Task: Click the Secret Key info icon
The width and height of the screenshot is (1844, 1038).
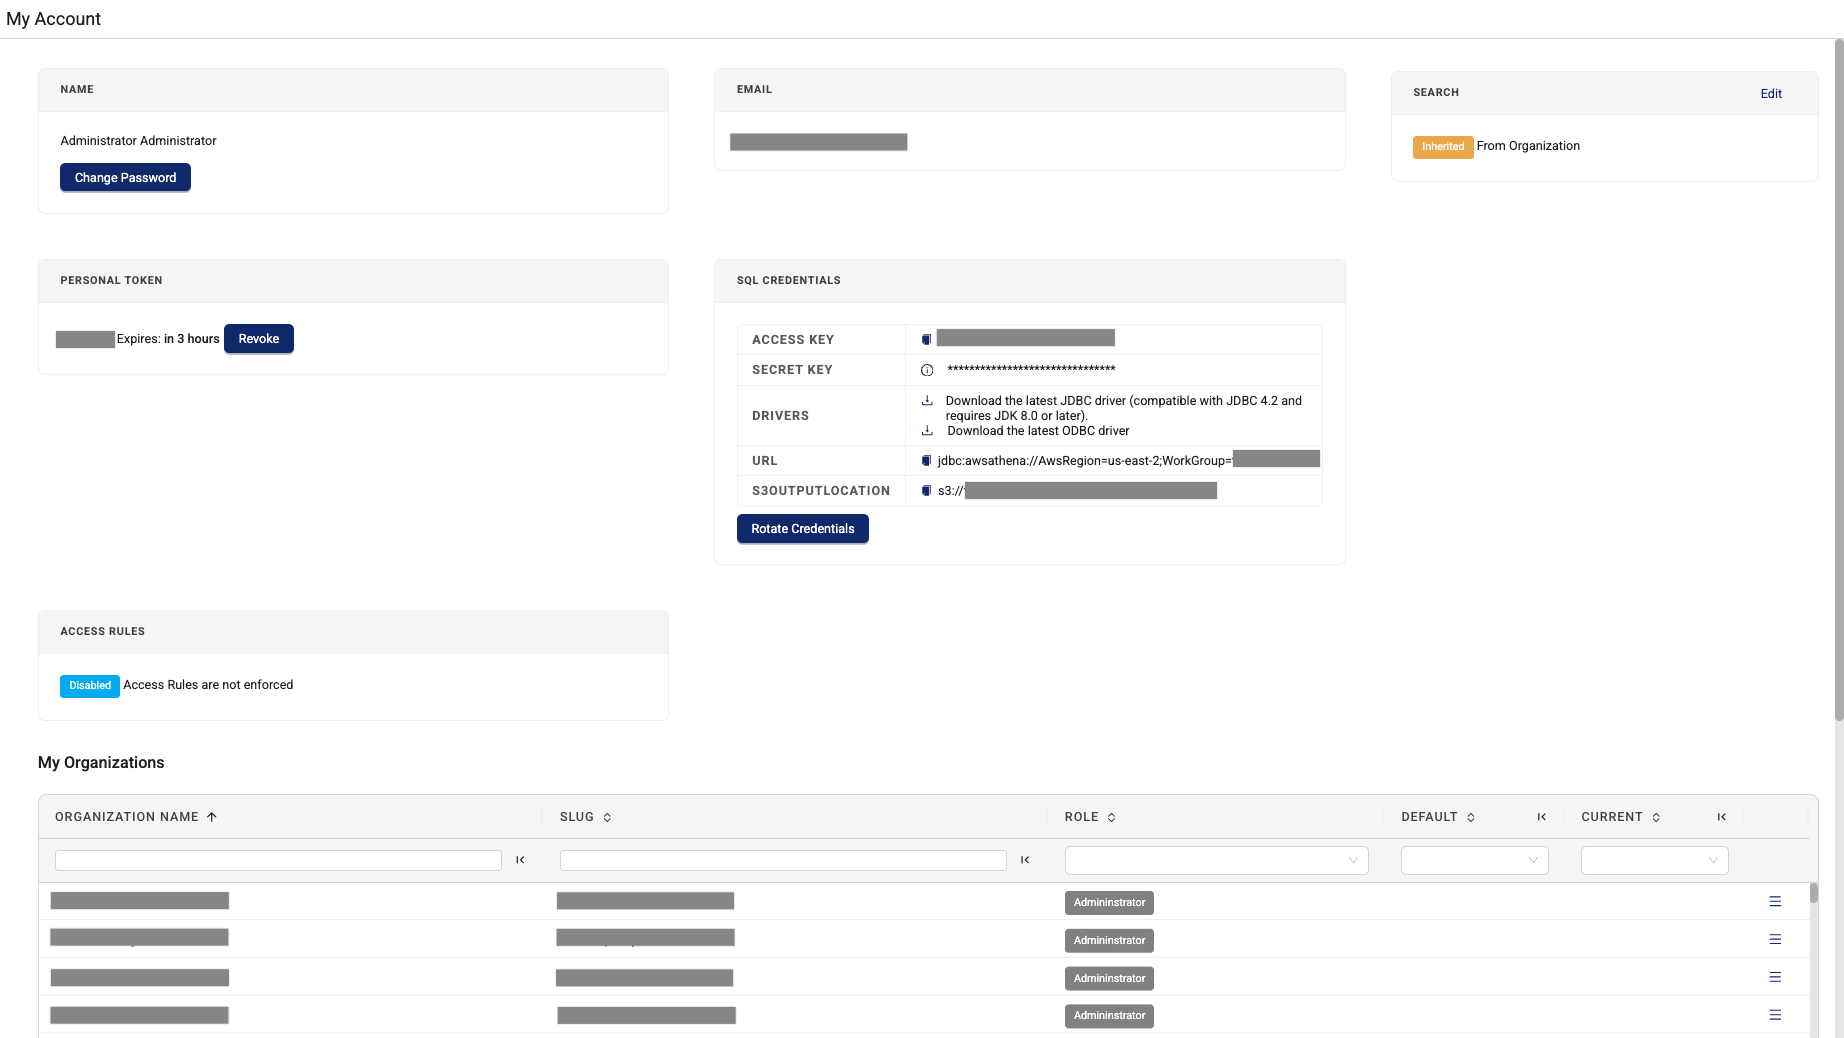Action: [927, 370]
